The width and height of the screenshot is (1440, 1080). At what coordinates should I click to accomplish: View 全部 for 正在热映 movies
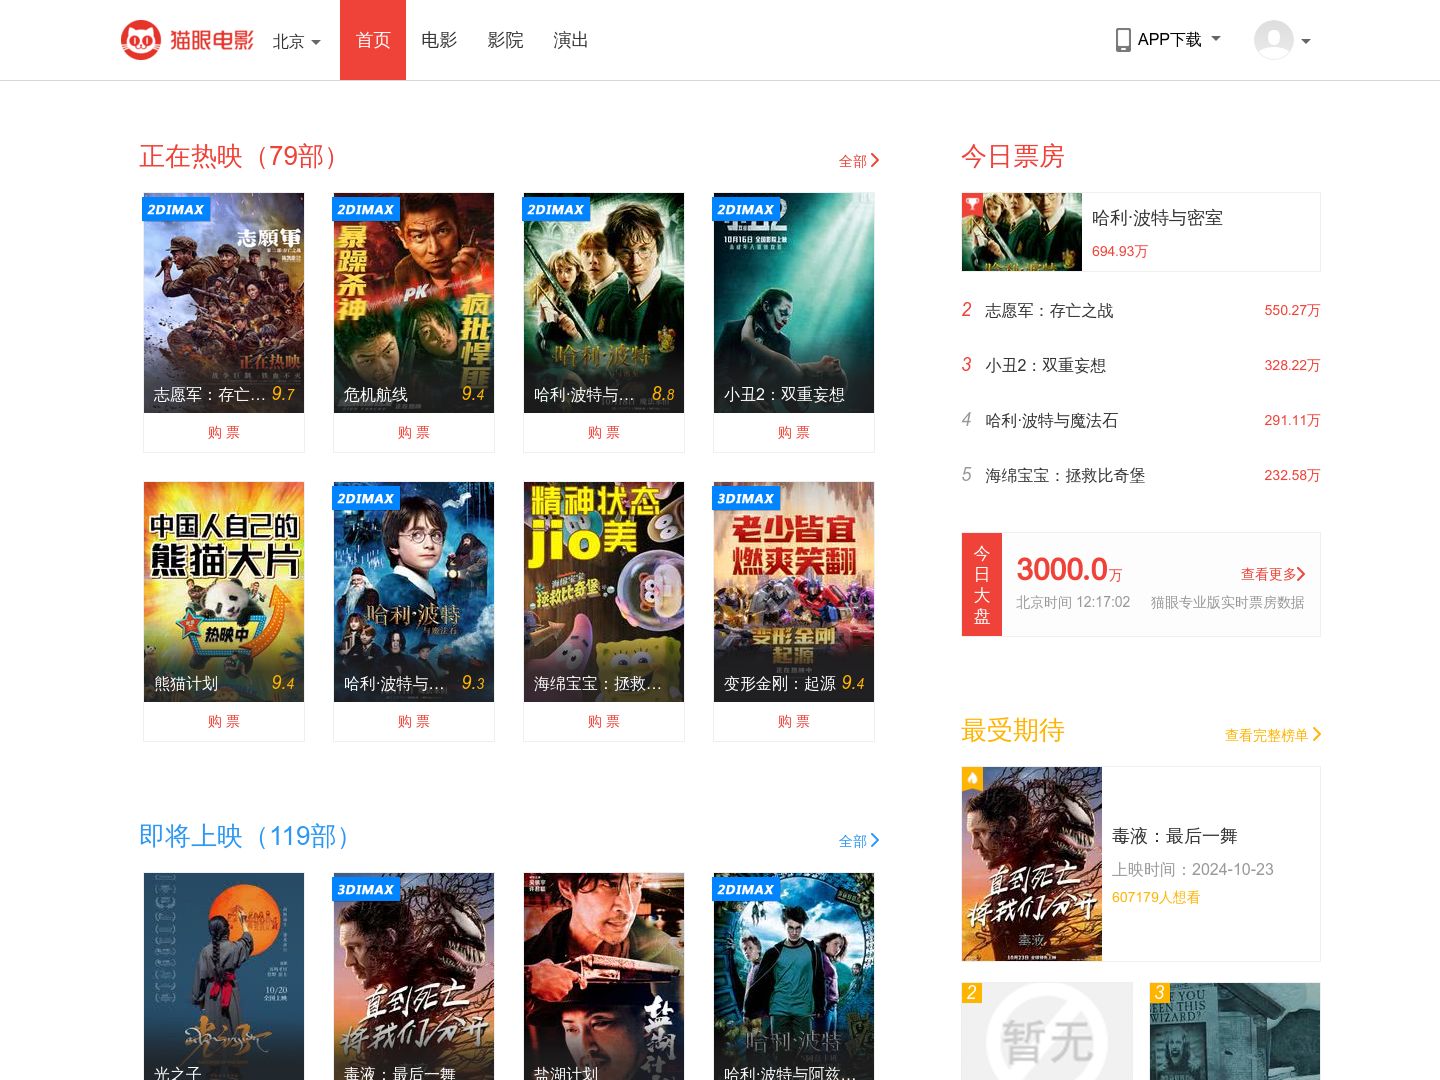859,161
